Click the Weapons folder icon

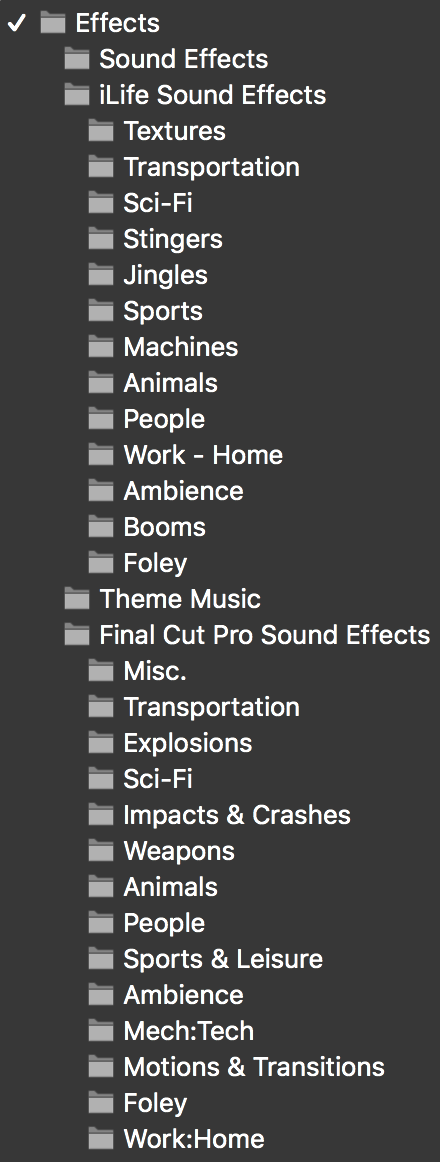point(101,851)
